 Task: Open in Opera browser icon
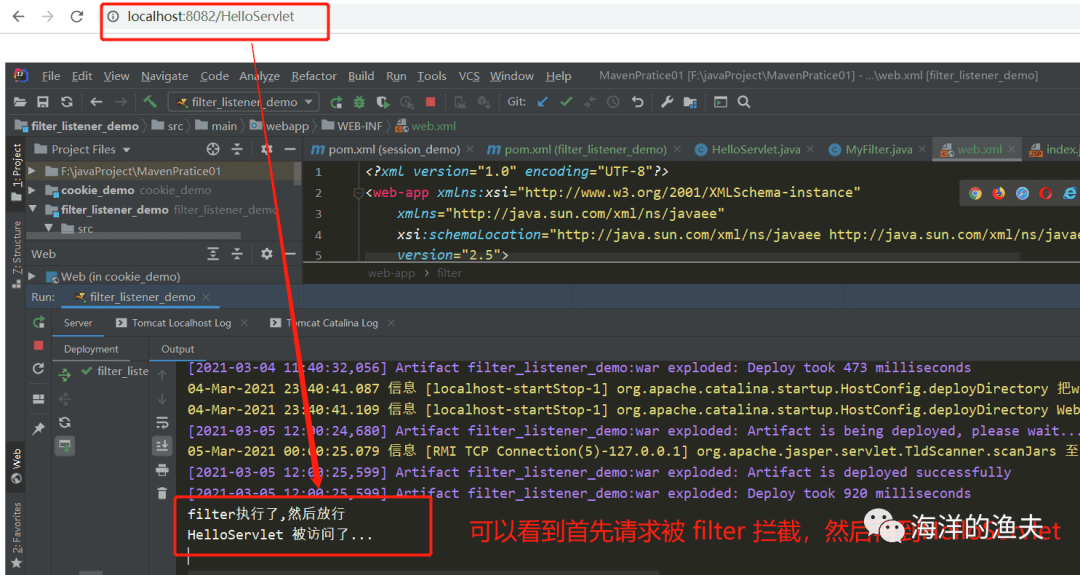coord(1046,194)
